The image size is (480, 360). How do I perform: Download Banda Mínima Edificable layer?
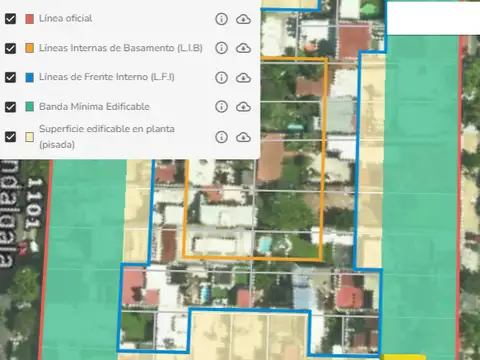(243, 107)
